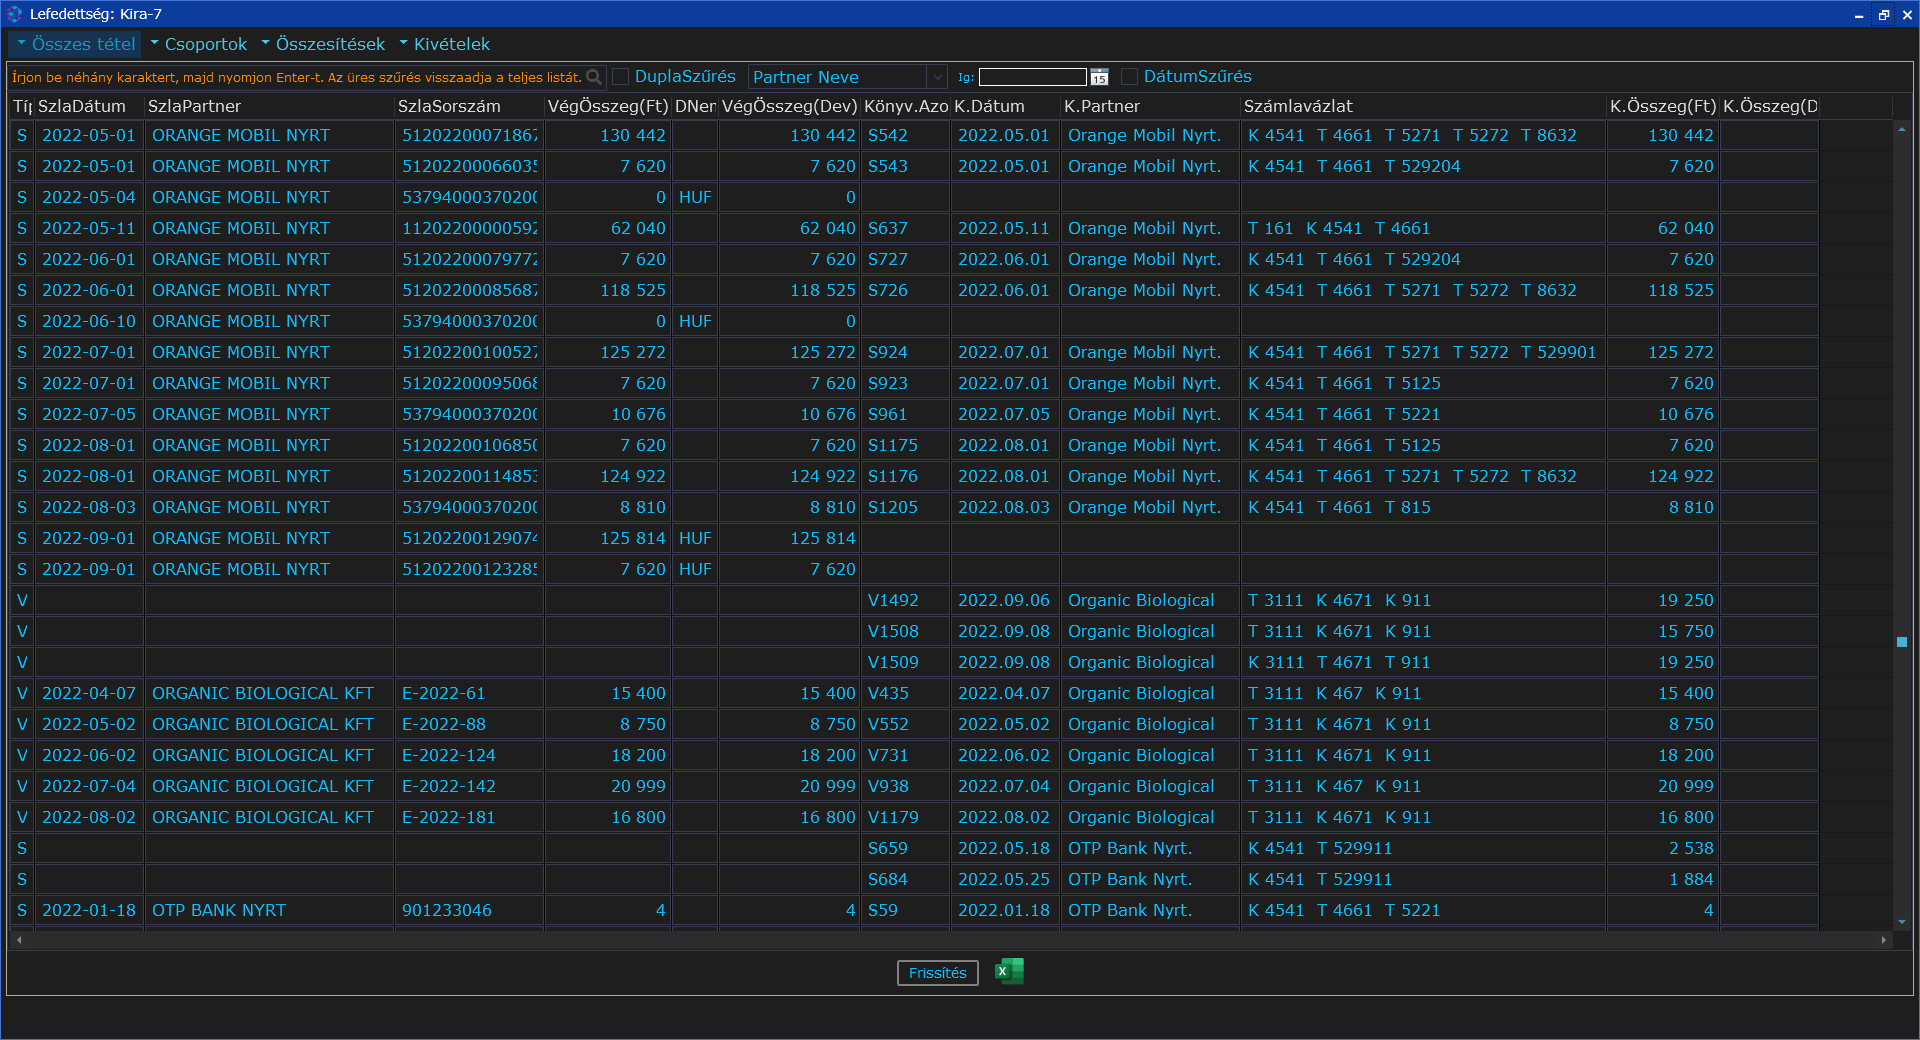Open the calendar date picker icon
The image size is (1920, 1040).
pos(1099,77)
